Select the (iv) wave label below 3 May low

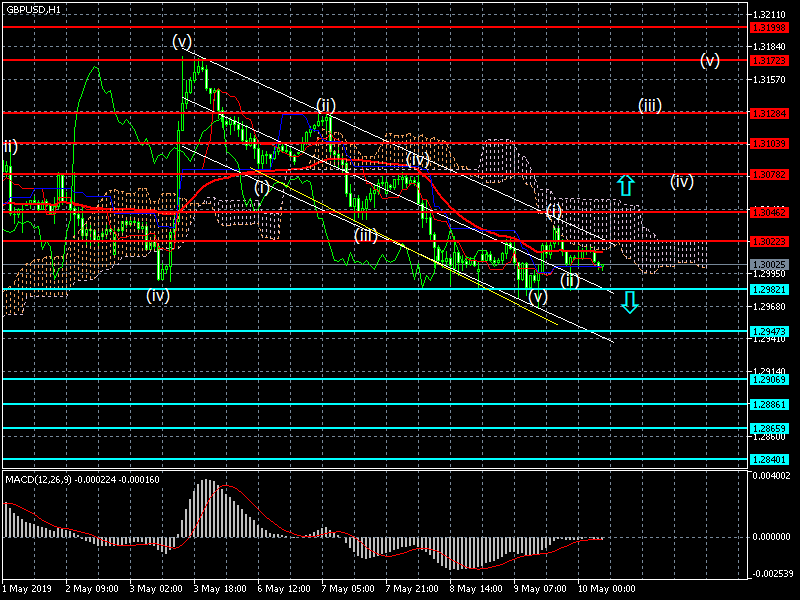pyautogui.click(x=158, y=295)
